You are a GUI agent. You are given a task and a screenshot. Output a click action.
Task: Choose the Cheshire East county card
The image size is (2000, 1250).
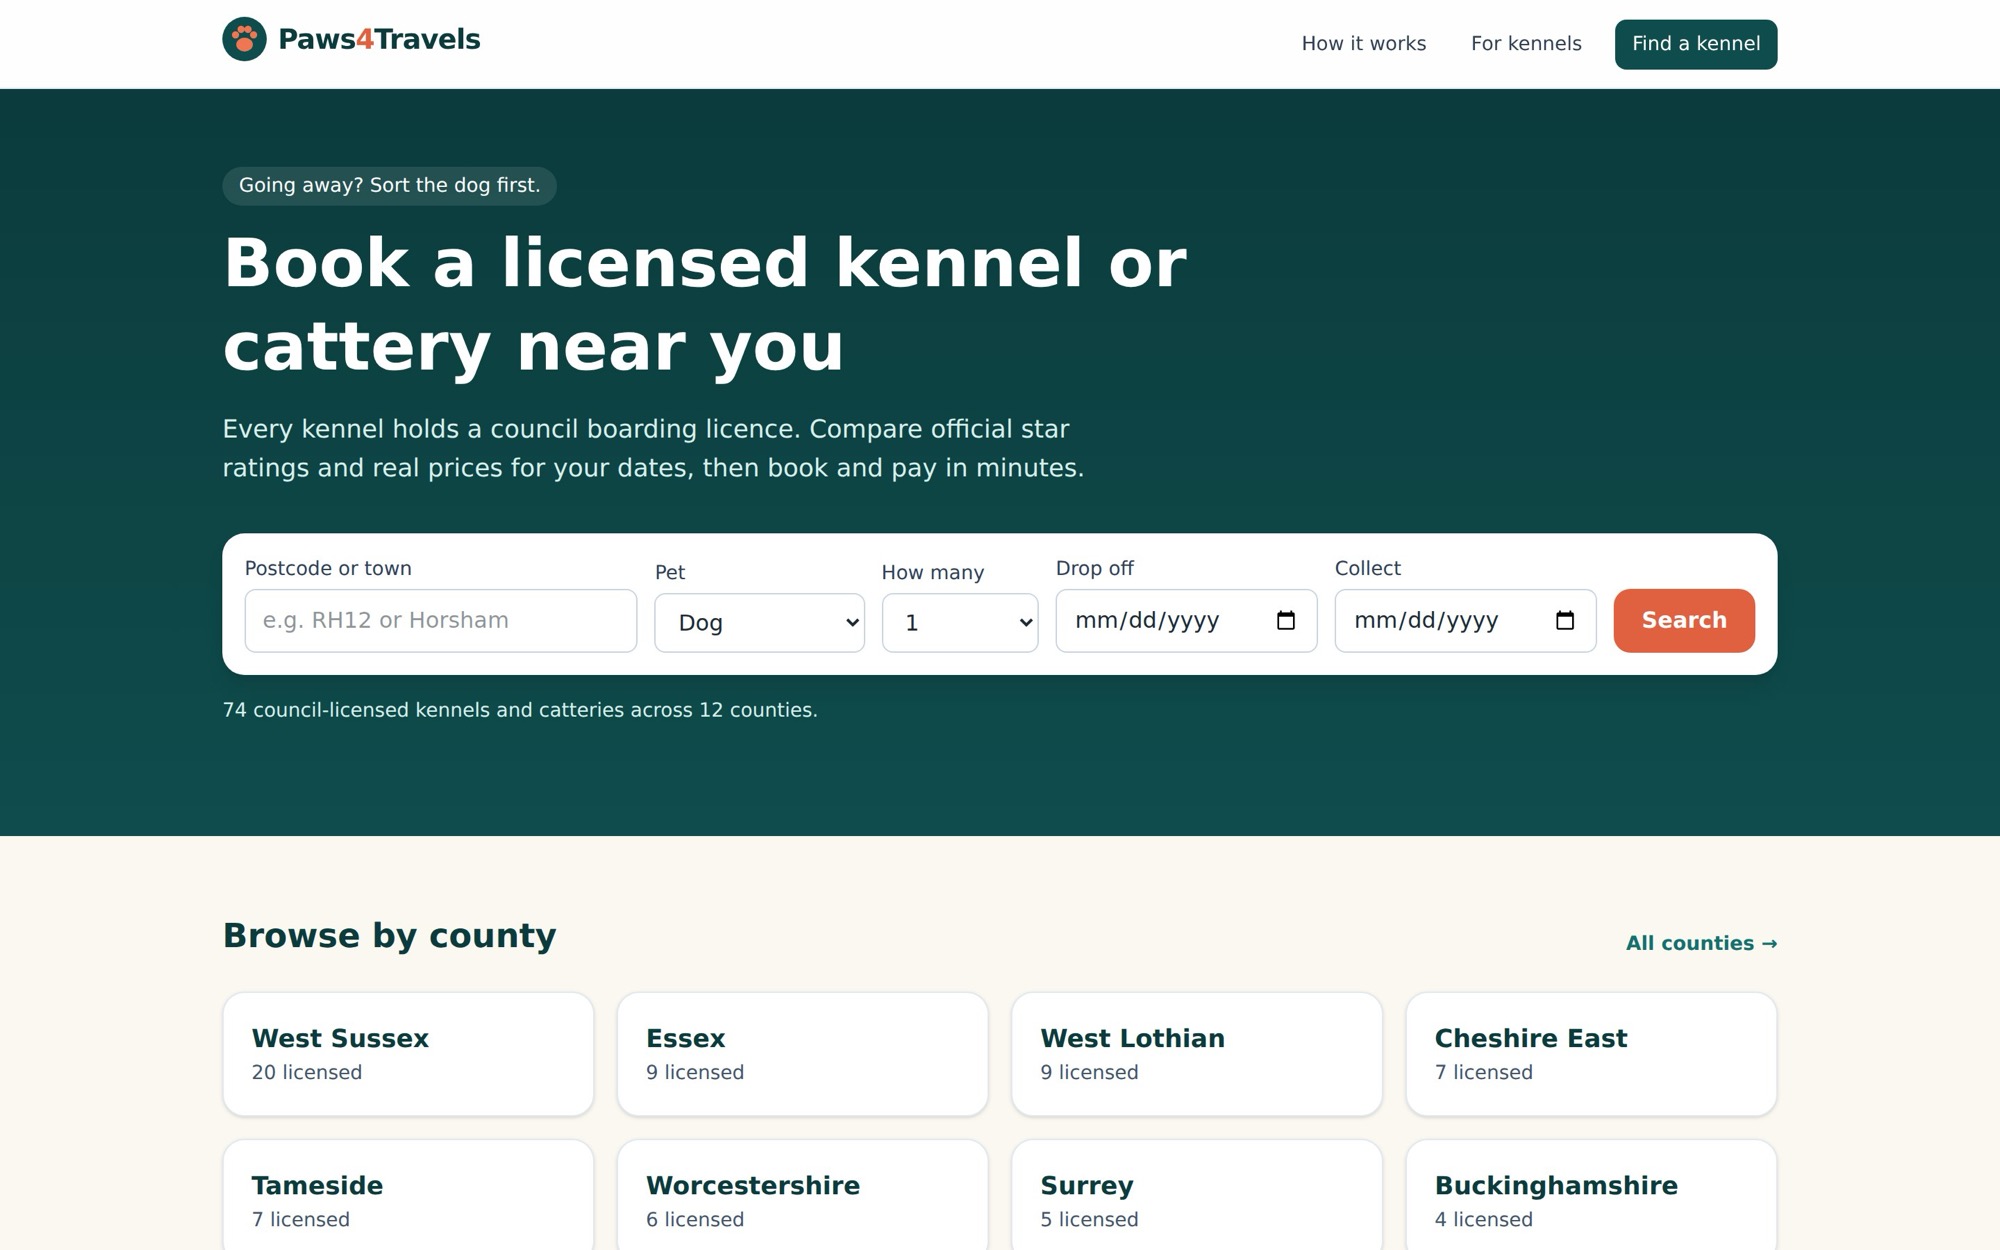[1591, 1054]
